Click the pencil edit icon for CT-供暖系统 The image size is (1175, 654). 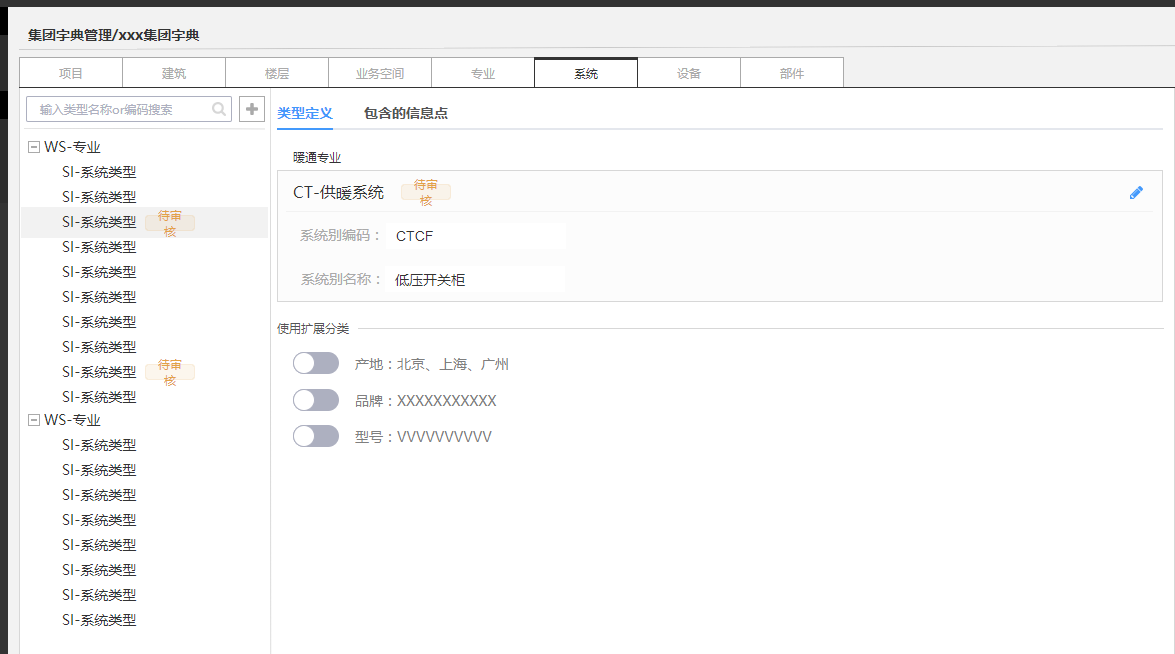point(1136,193)
